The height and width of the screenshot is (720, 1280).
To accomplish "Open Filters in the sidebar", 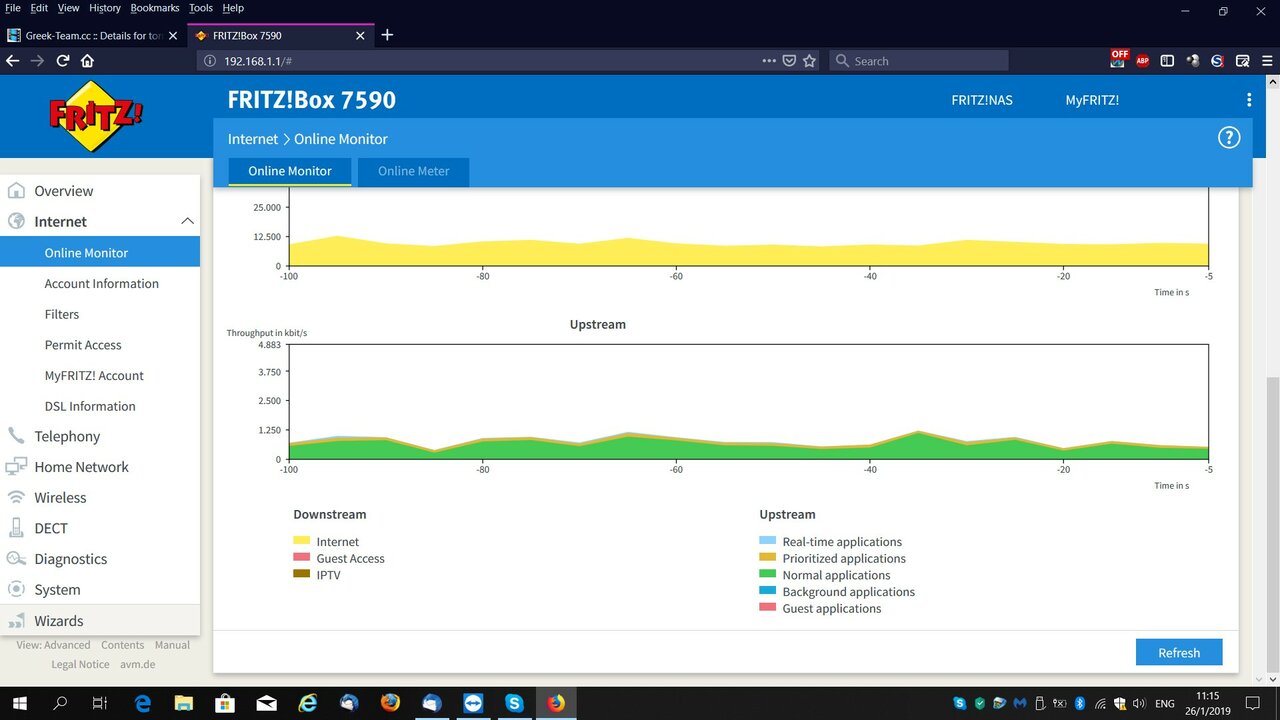I will coord(61,314).
